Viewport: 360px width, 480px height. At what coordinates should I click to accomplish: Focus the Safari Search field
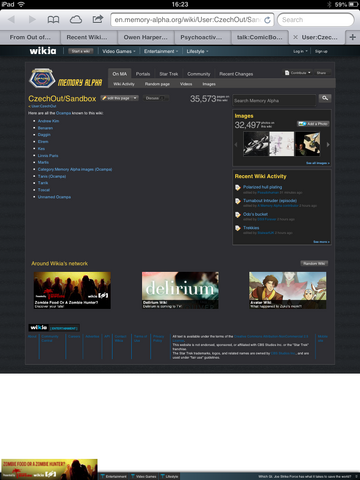point(315,20)
